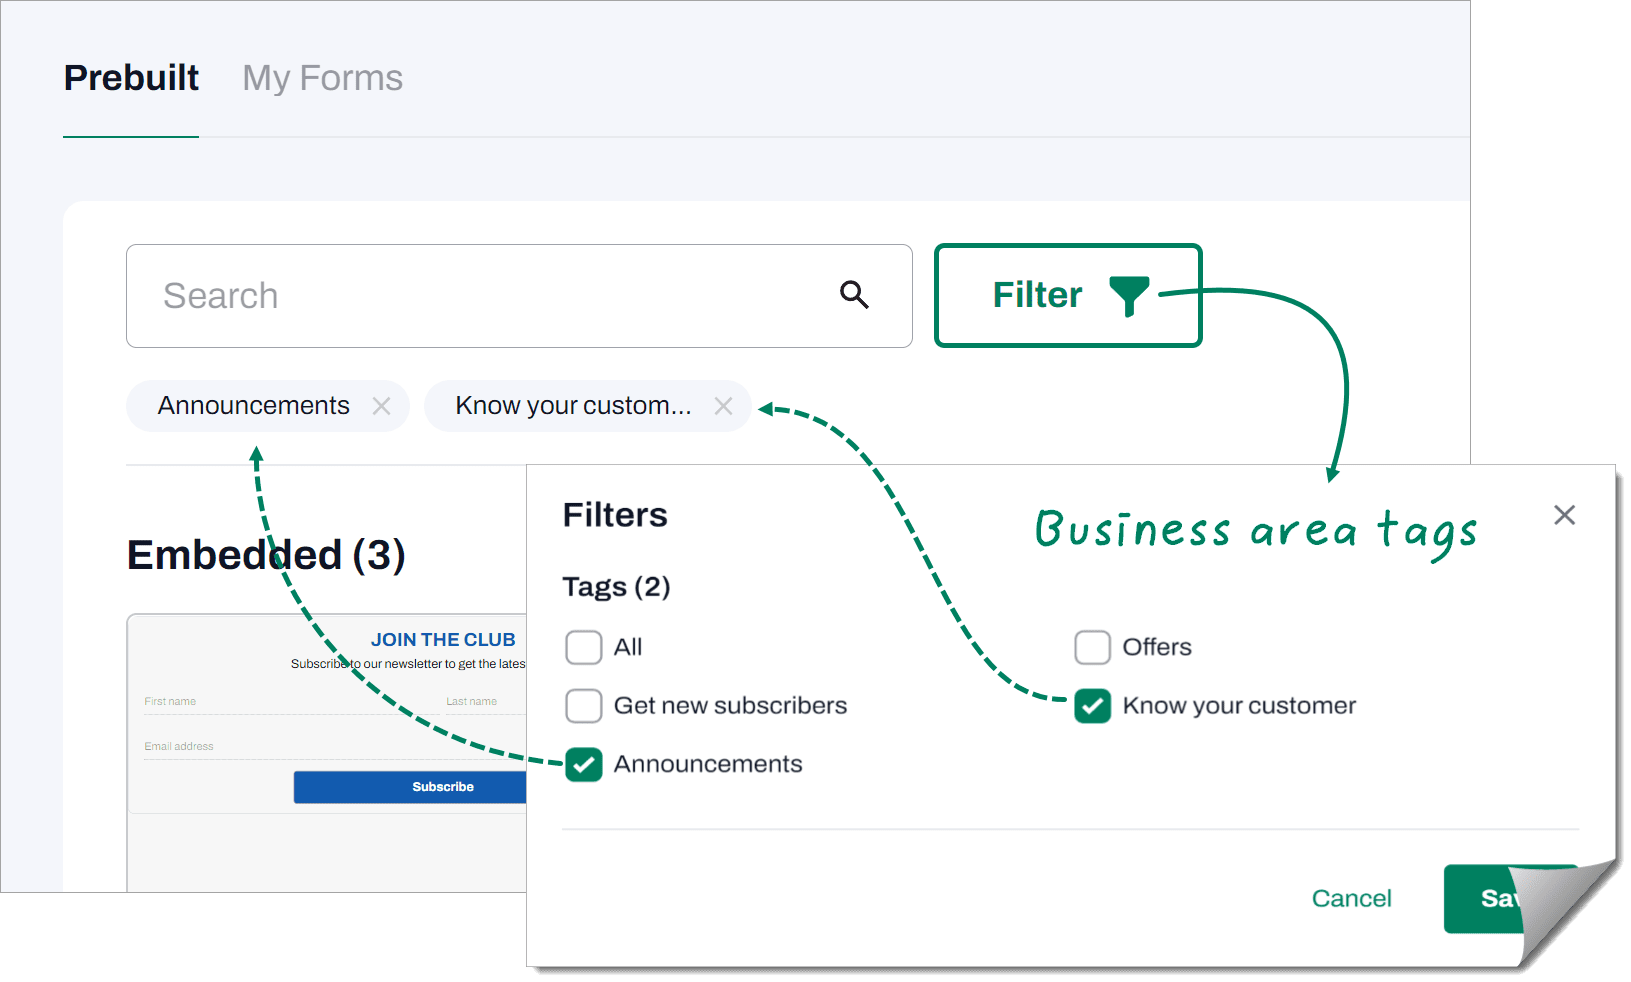Click Cancel in the Filters dialog
The width and height of the screenshot is (1631, 982).
click(x=1352, y=898)
